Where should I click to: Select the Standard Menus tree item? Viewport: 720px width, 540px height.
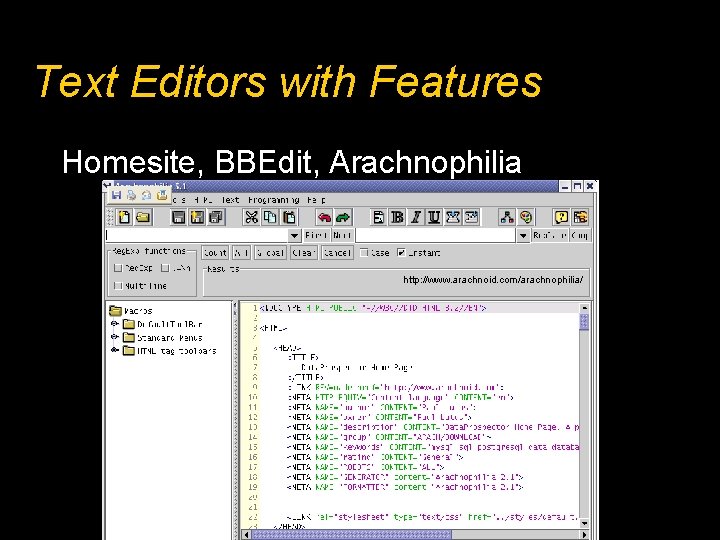click(x=163, y=338)
